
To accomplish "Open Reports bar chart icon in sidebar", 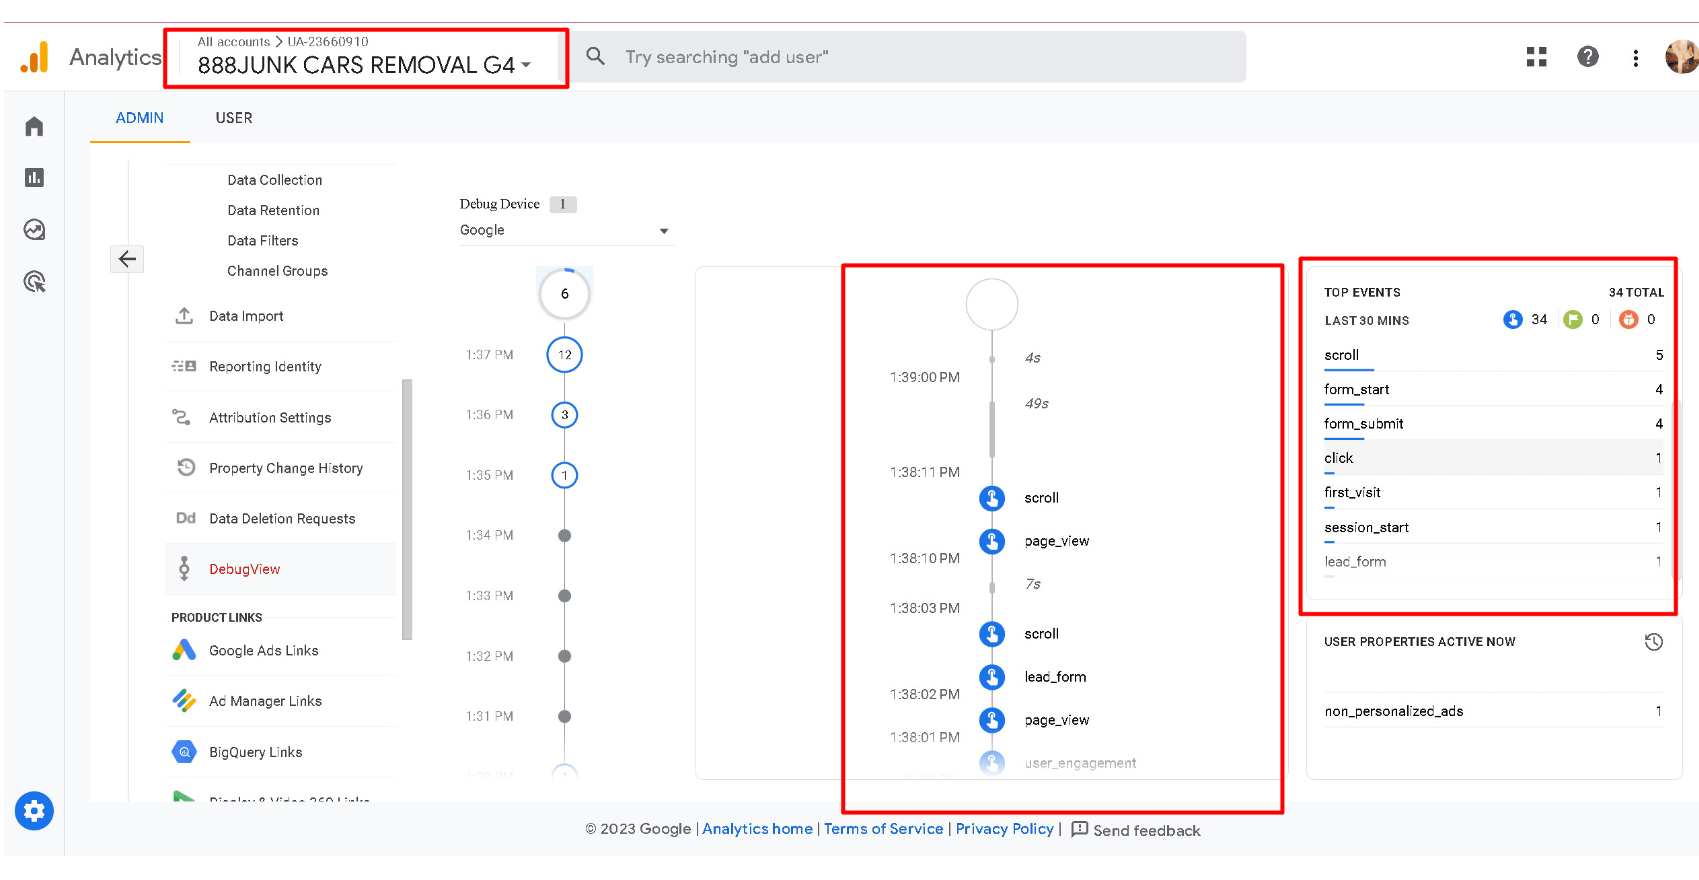I will [x=34, y=178].
